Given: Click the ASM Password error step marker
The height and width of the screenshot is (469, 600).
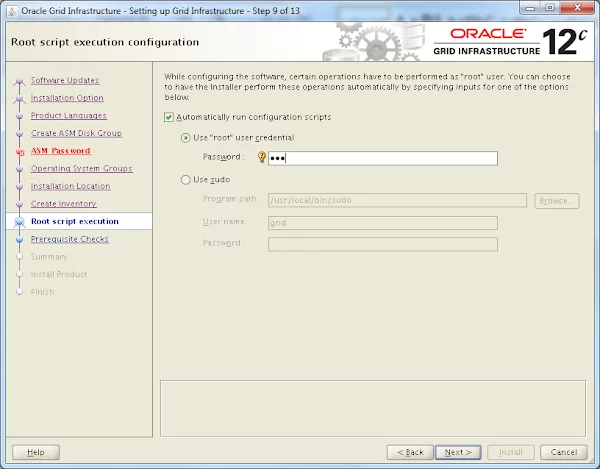Looking at the screenshot, I should coord(20,151).
